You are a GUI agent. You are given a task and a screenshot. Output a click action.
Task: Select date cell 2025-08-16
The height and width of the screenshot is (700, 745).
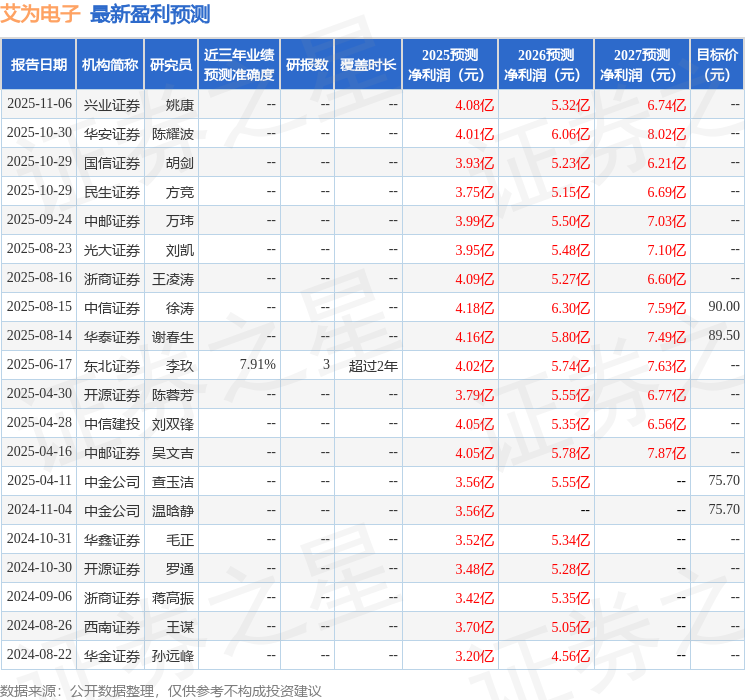coord(39,278)
